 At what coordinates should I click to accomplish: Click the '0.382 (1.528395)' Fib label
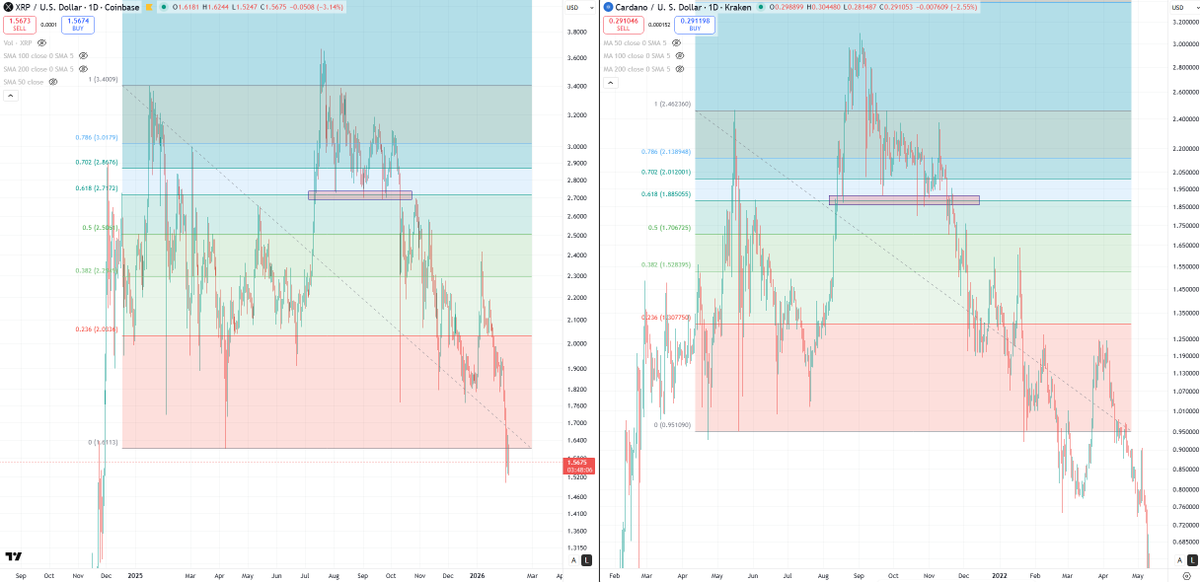[666, 265]
